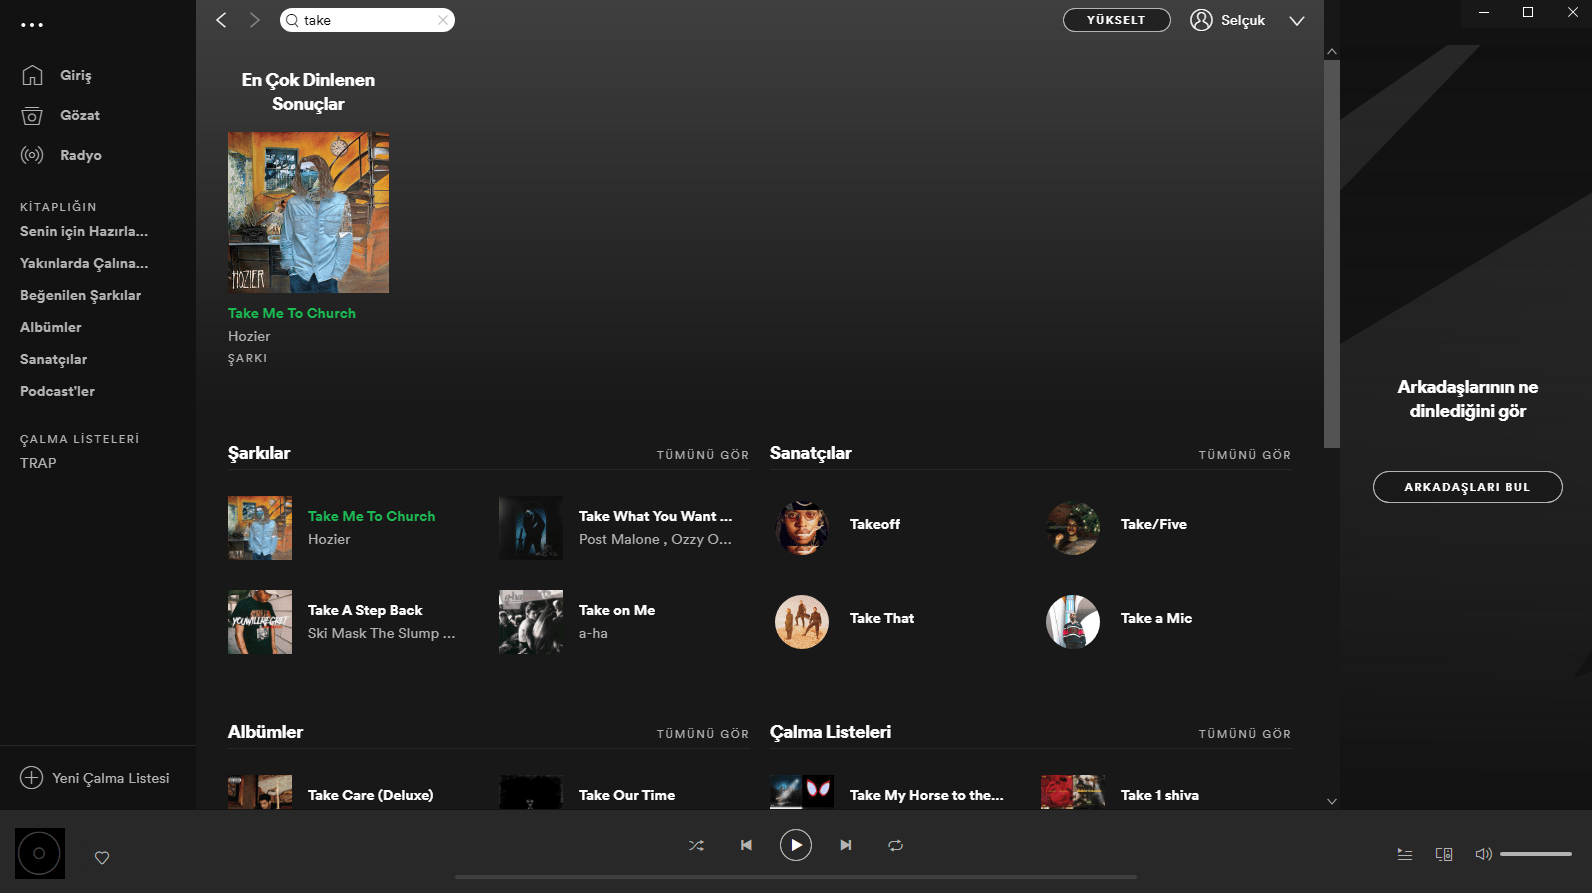The image size is (1592, 893).
Task: Click Take a Mic artist avatar
Action: click(1073, 622)
